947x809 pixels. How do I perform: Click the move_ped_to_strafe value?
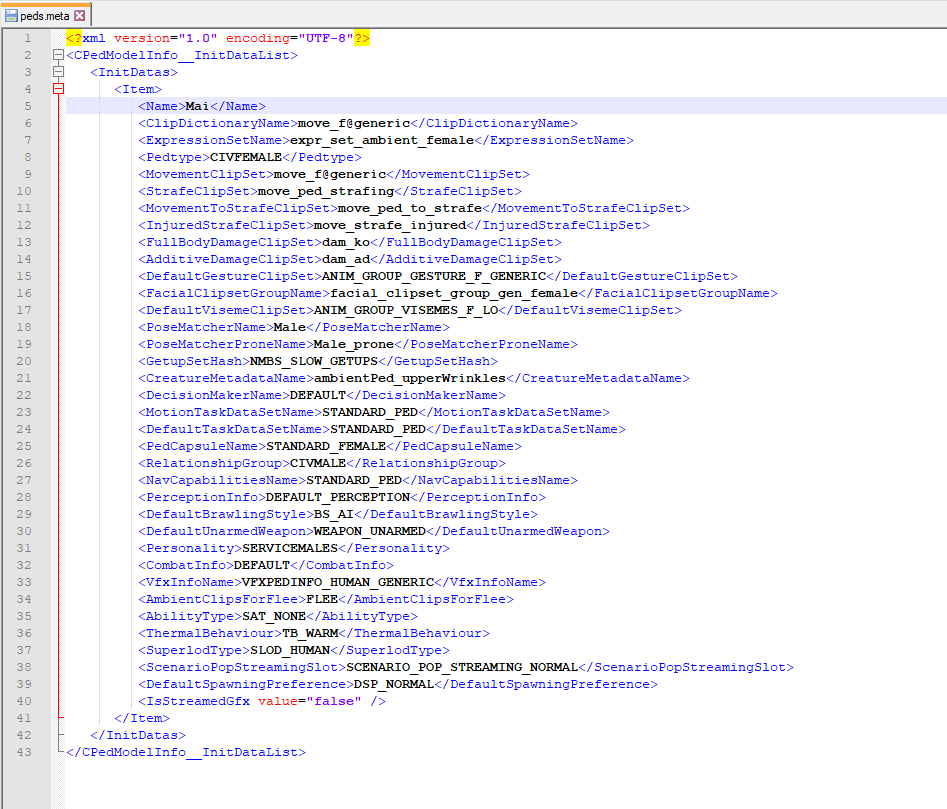tap(410, 208)
